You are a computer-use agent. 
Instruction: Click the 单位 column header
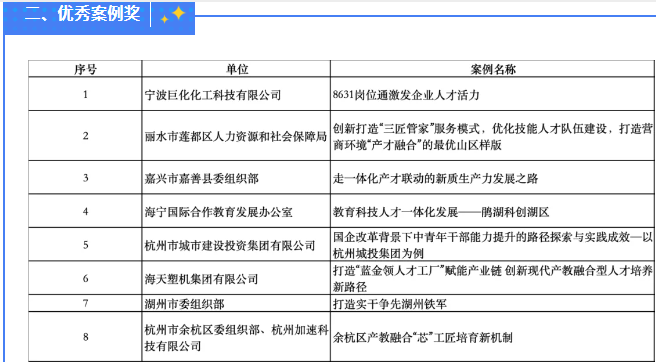coord(236,69)
